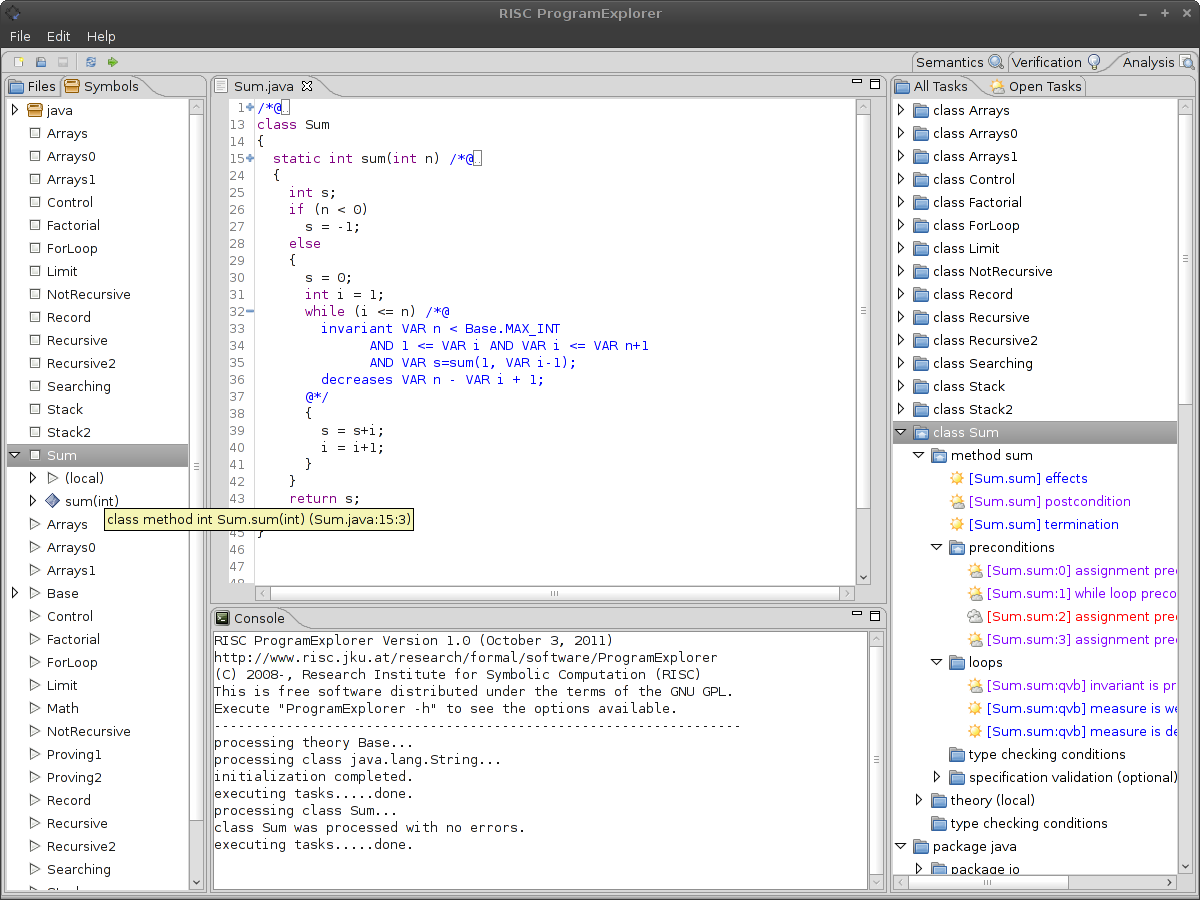Collapse the Sum class in Symbols tree
Viewport: 1200px width, 900px height.
coord(15,456)
